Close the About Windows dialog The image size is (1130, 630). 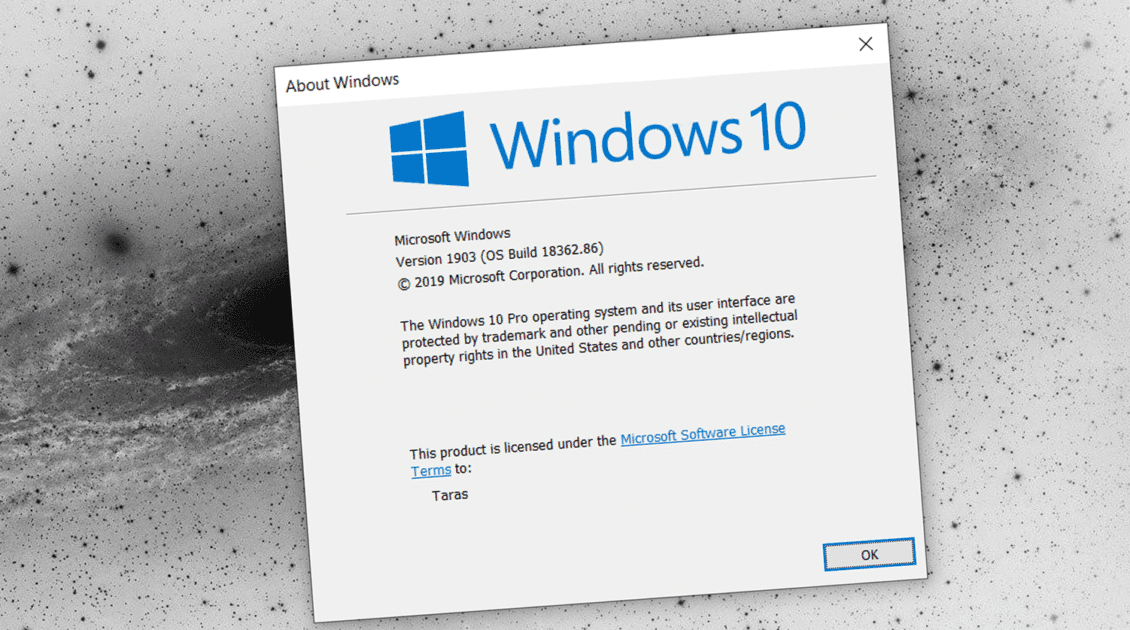(865, 44)
